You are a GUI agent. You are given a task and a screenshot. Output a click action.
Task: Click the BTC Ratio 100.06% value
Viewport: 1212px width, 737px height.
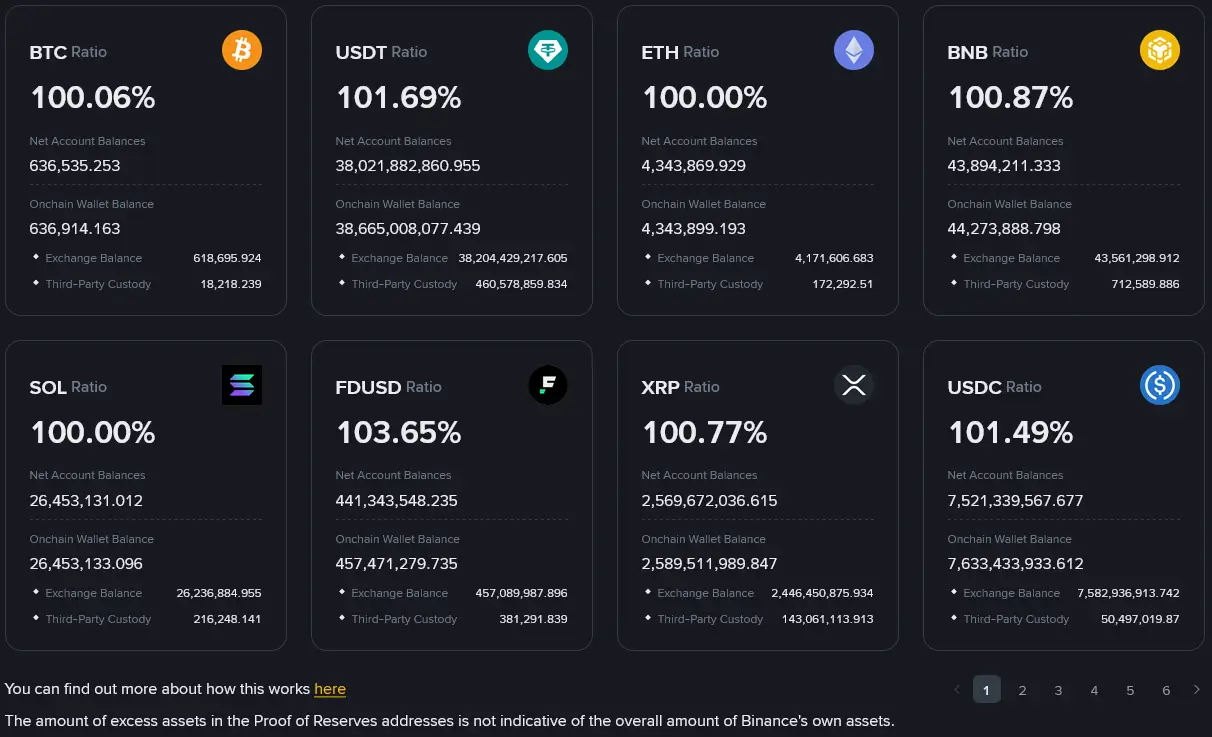[x=93, y=98]
